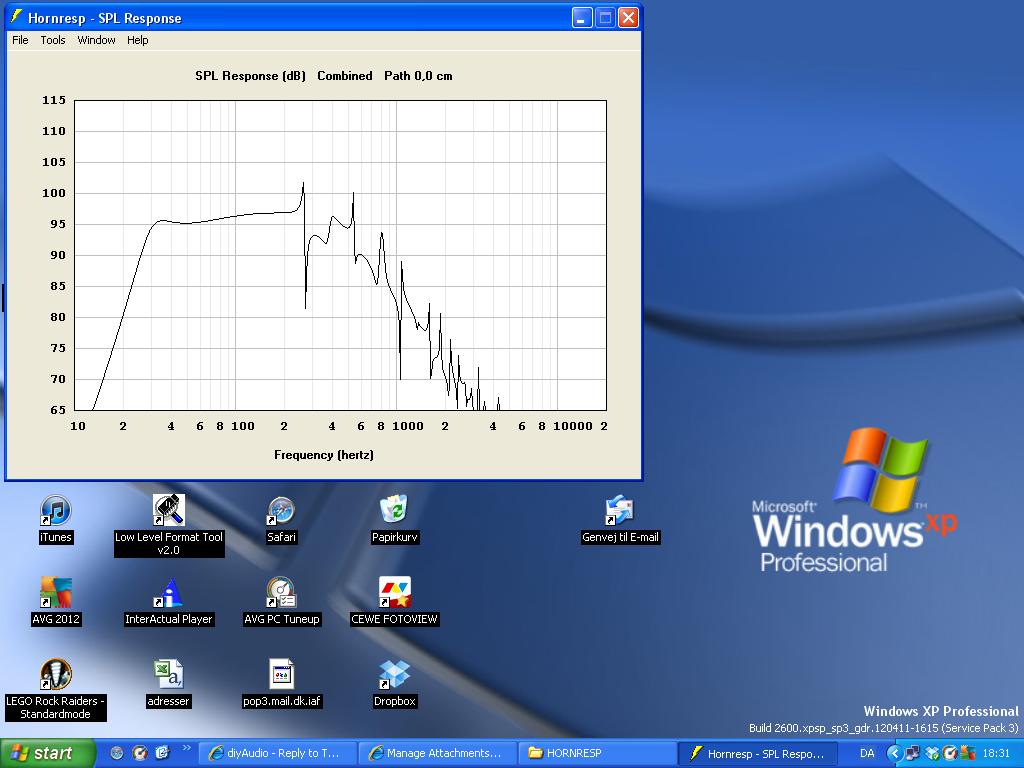Viewport: 1024px width, 768px height.
Task: Open the Help menu in Hornresp
Action: (x=137, y=40)
